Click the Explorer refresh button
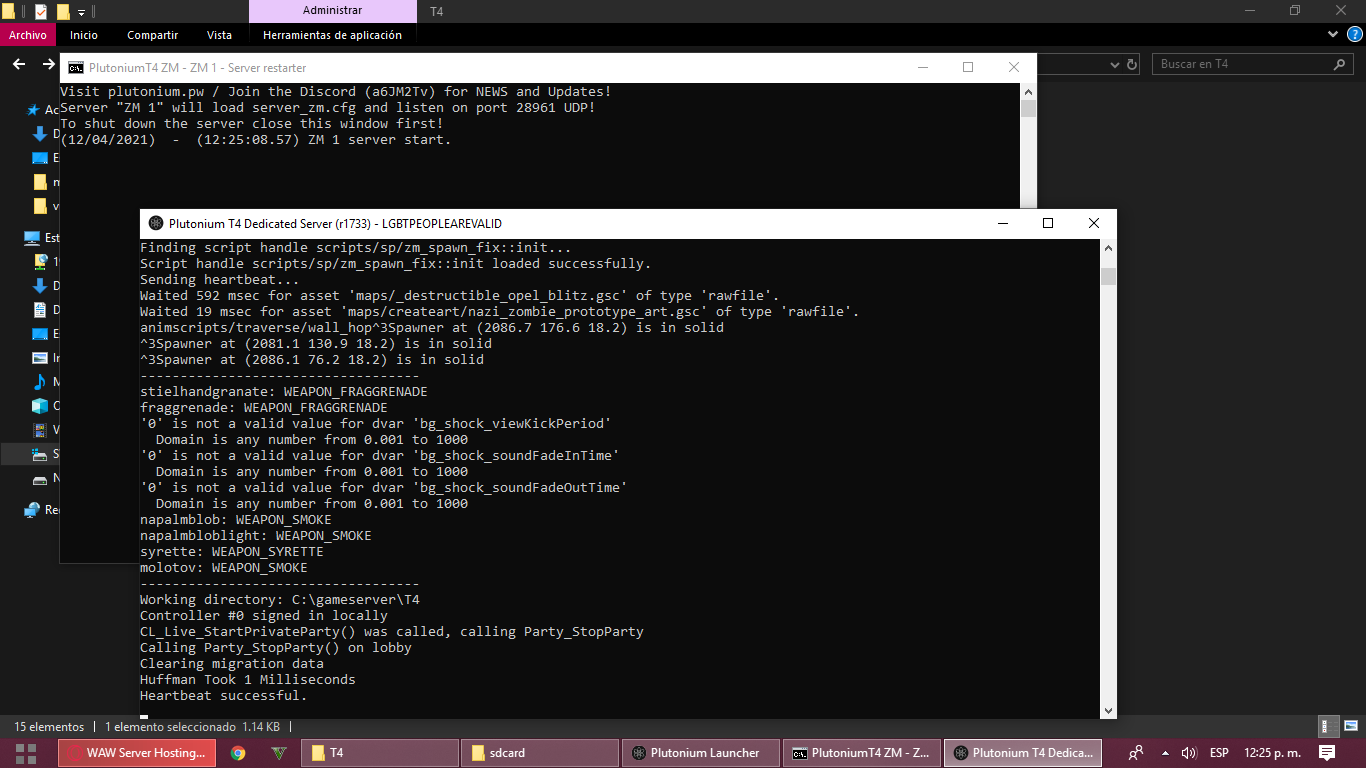Image resolution: width=1366 pixels, height=768 pixels. tap(1132, 64)
